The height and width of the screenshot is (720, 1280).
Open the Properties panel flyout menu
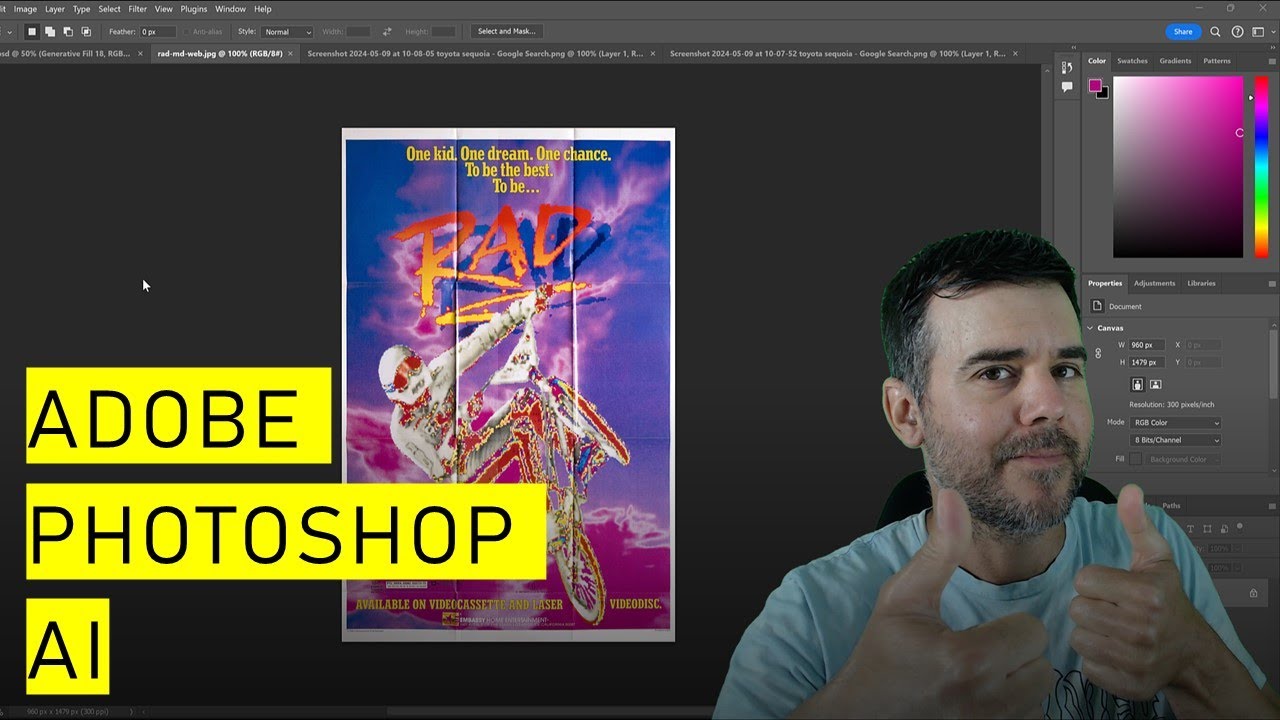pos(1270,283)
